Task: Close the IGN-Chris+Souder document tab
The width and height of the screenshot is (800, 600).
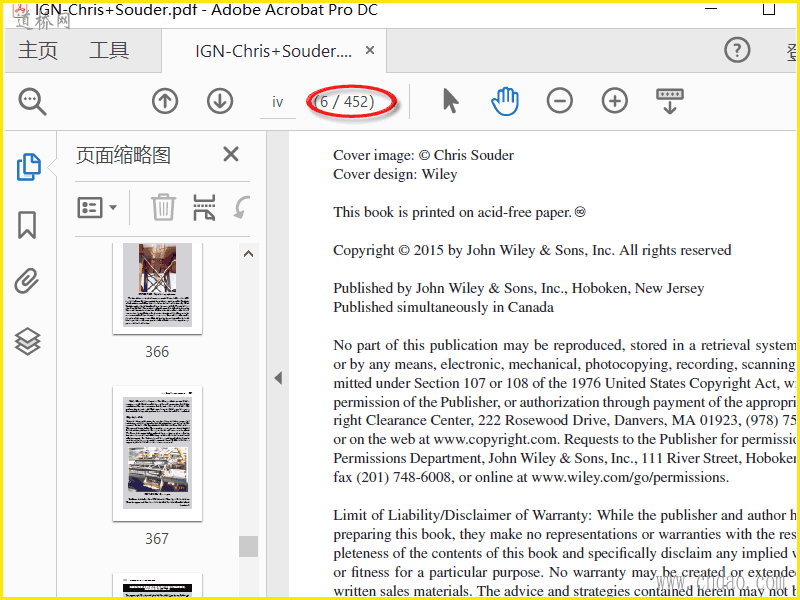Action: pyautogui.click(x=370, y=50)
